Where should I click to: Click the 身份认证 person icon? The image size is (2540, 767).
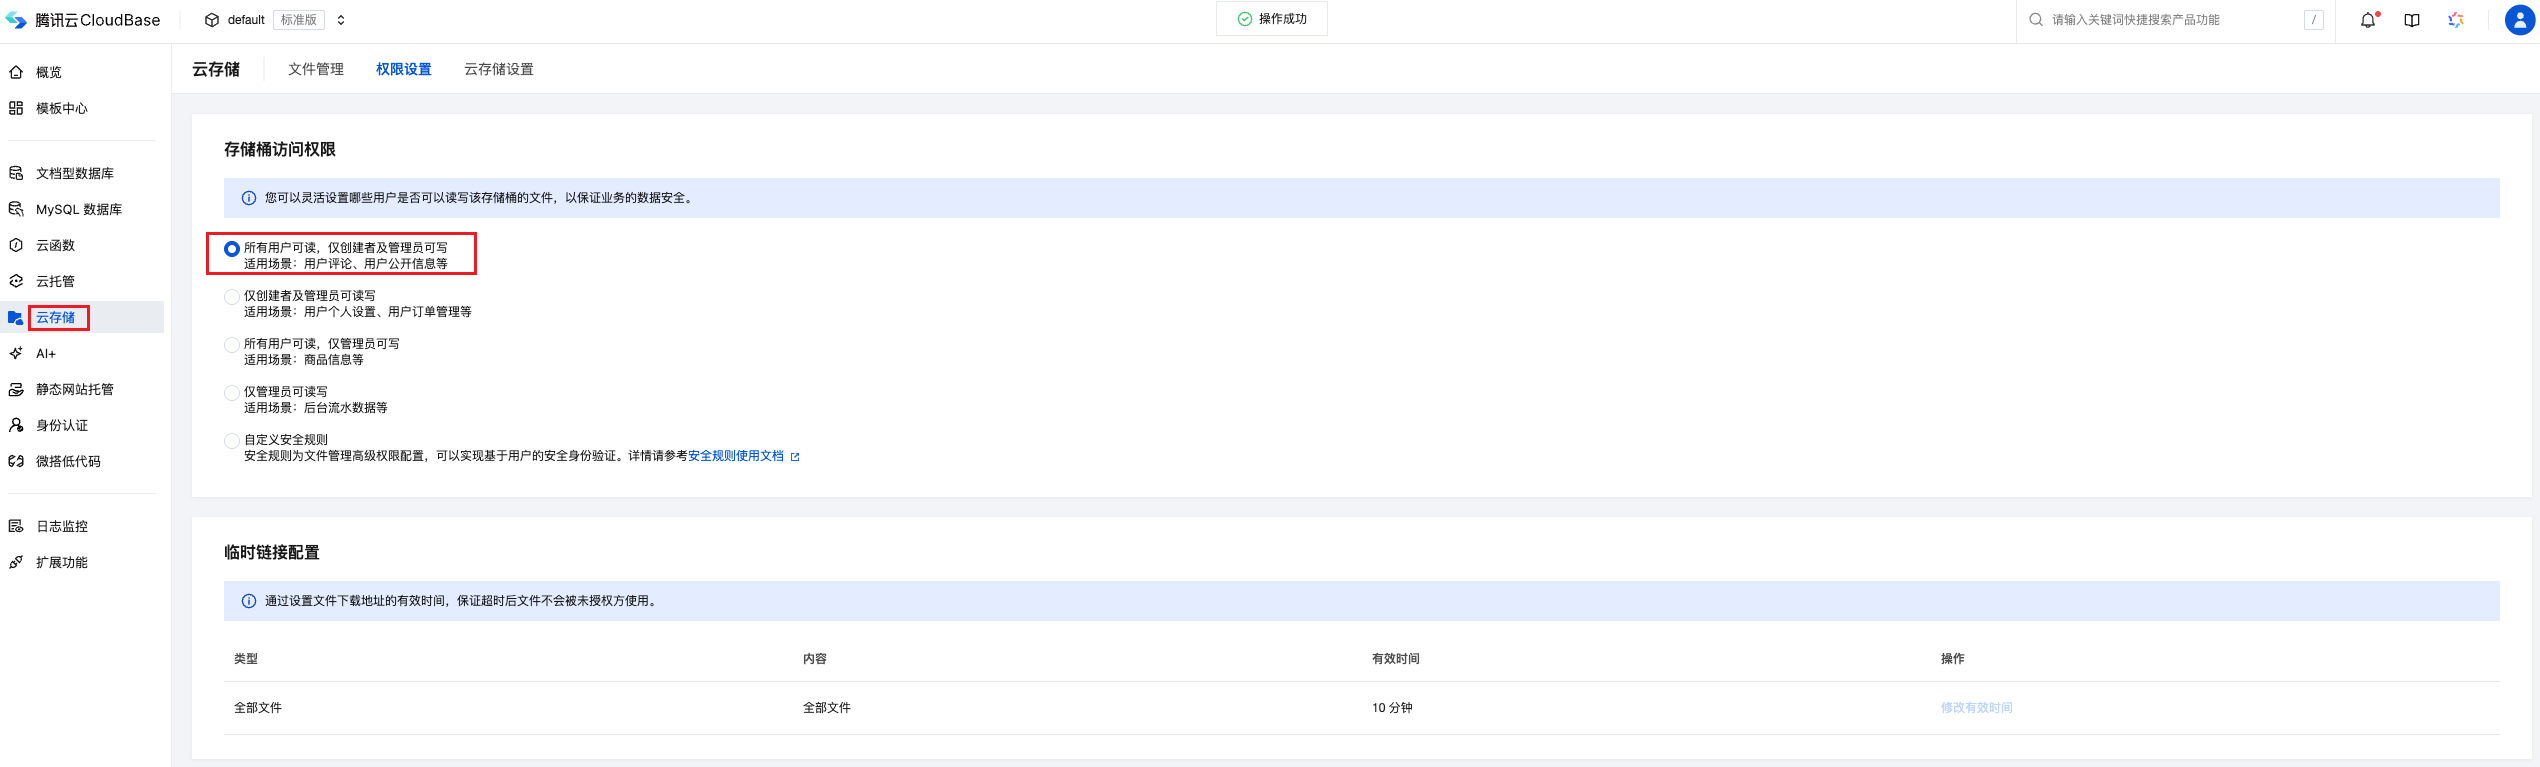click(x=16, y=425)
